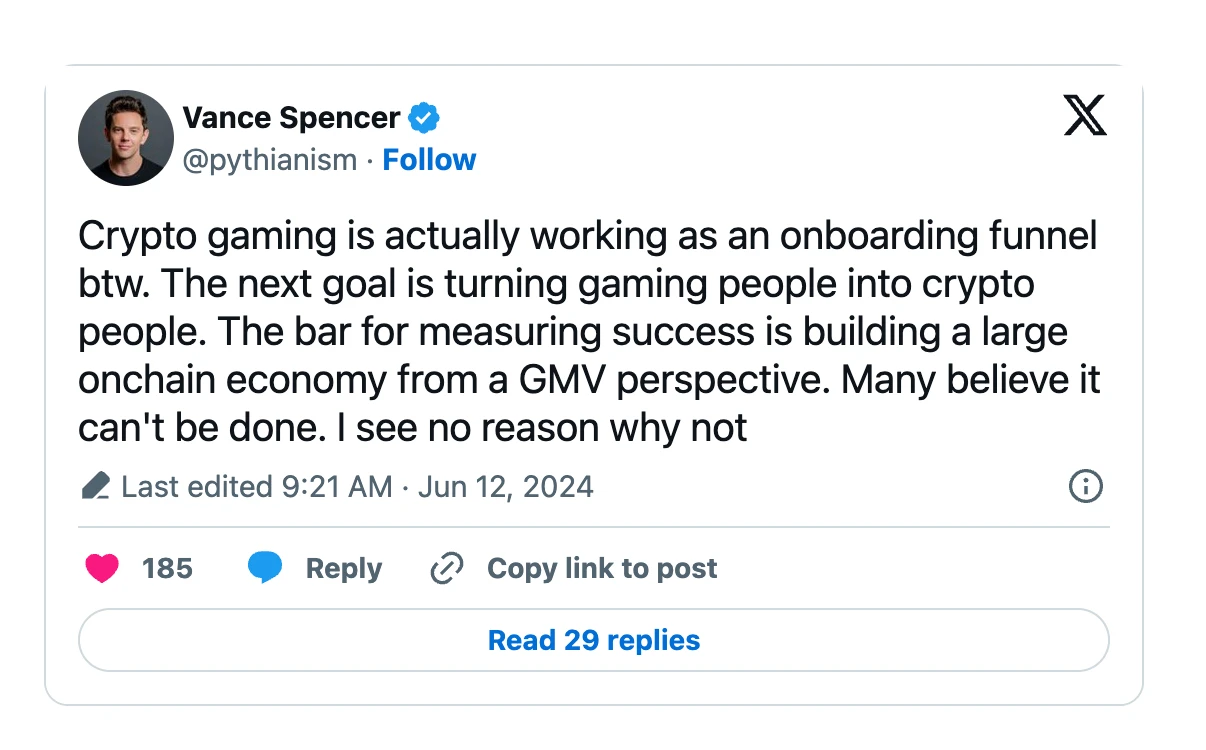The image size is (1206, 750).
Task: Open Vance Spencer's profile photo
Action: [x=126, y=138]
